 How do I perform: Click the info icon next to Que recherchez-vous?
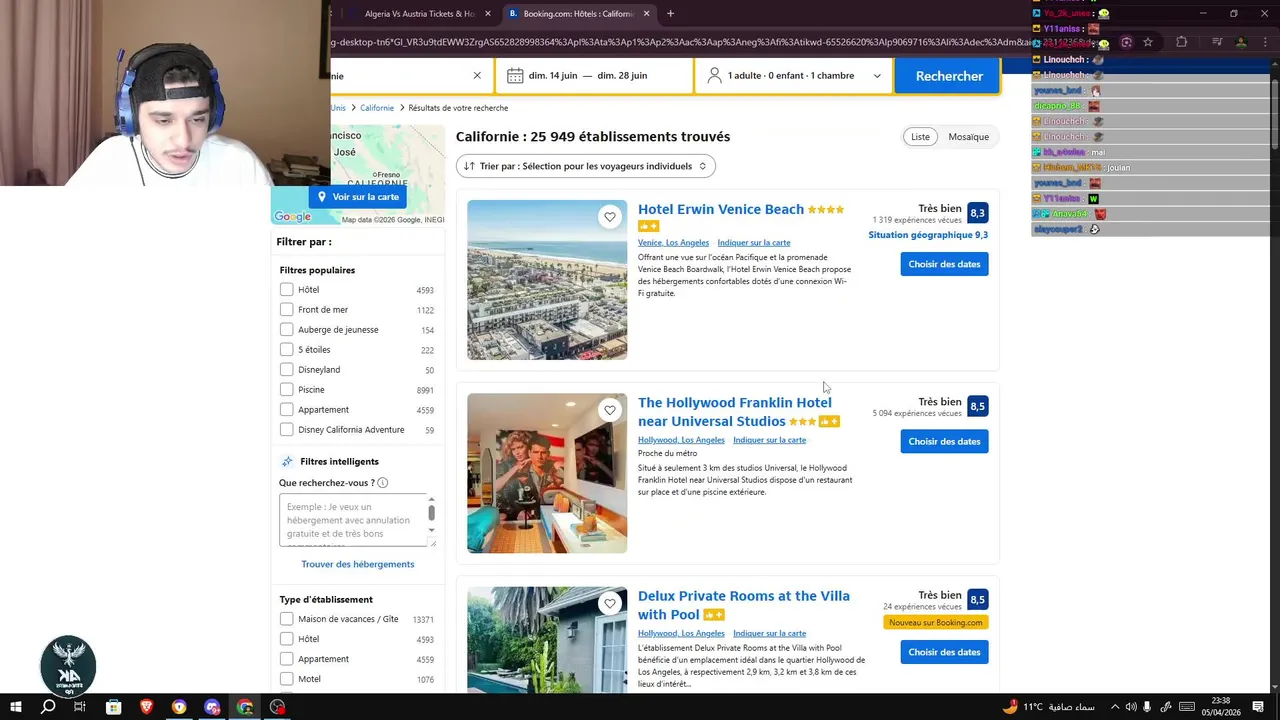tap(382, 483)
